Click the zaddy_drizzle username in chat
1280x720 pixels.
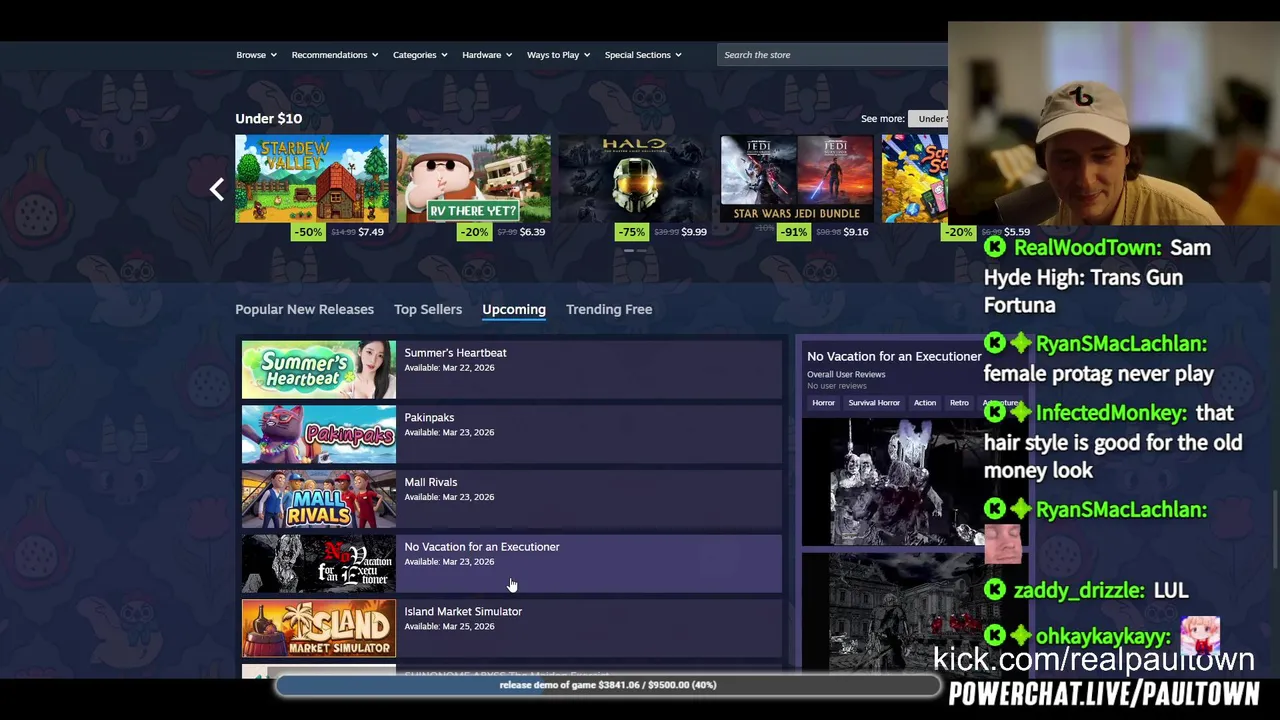pos(1079,591)
